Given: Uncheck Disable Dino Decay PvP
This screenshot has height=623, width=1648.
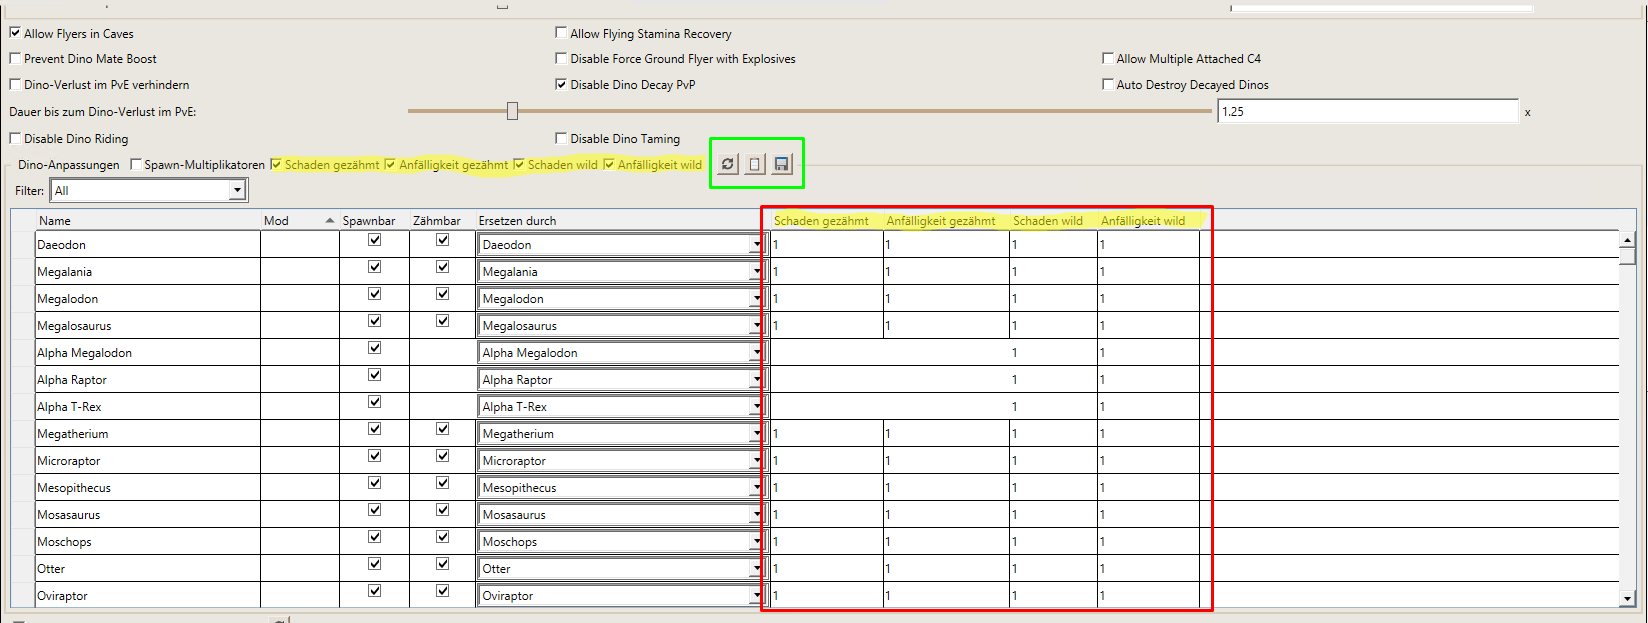Looking at the screenshot, I should tap(561, 85).
